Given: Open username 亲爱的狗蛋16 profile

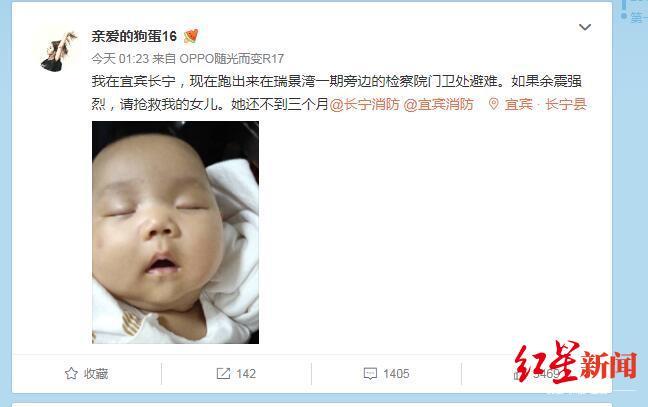Looking at the screenshot, I should 134,36.
